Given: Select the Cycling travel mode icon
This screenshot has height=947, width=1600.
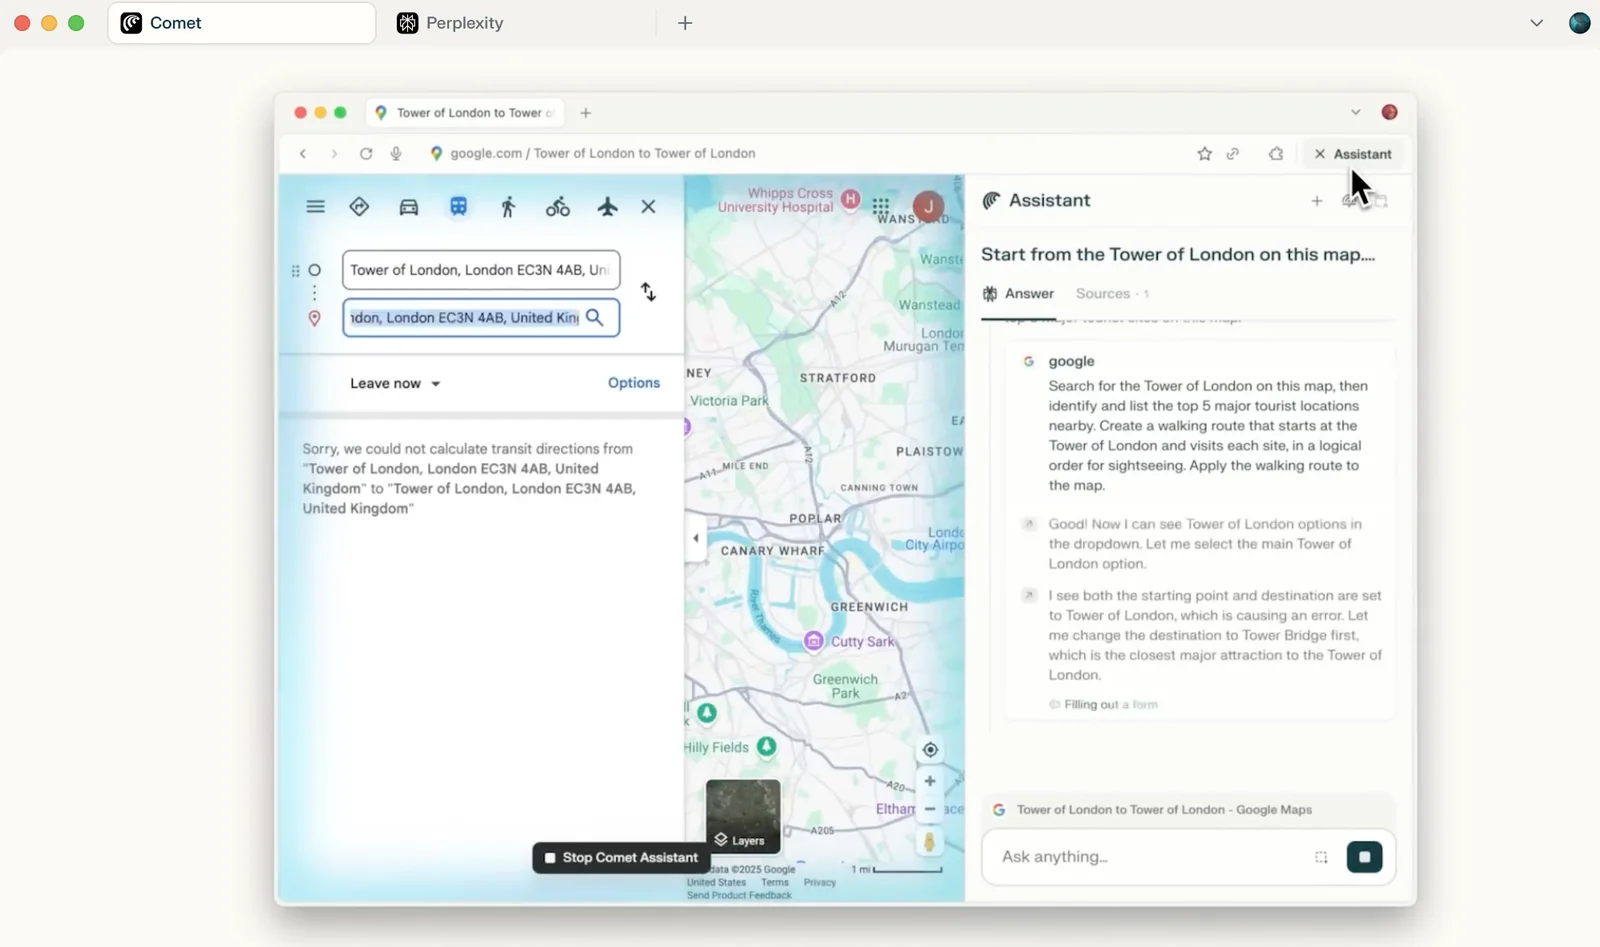Looking at the screenshot, I should pos(557,207).
